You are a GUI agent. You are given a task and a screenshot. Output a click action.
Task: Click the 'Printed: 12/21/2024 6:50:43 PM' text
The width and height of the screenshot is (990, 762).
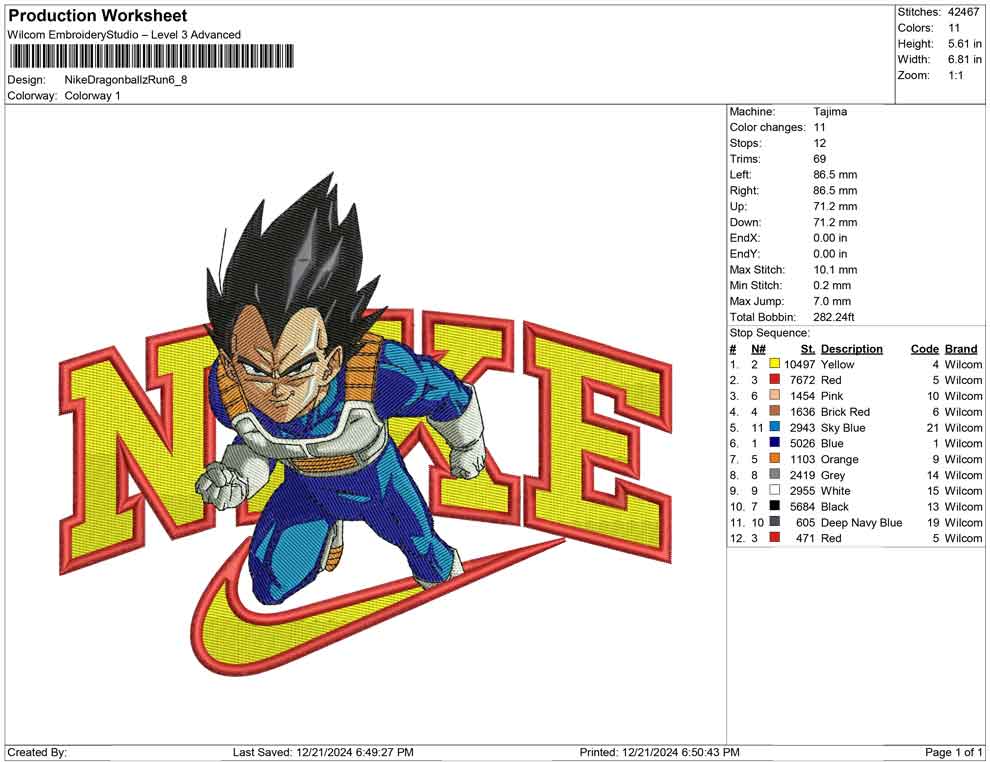coord(659,752)
